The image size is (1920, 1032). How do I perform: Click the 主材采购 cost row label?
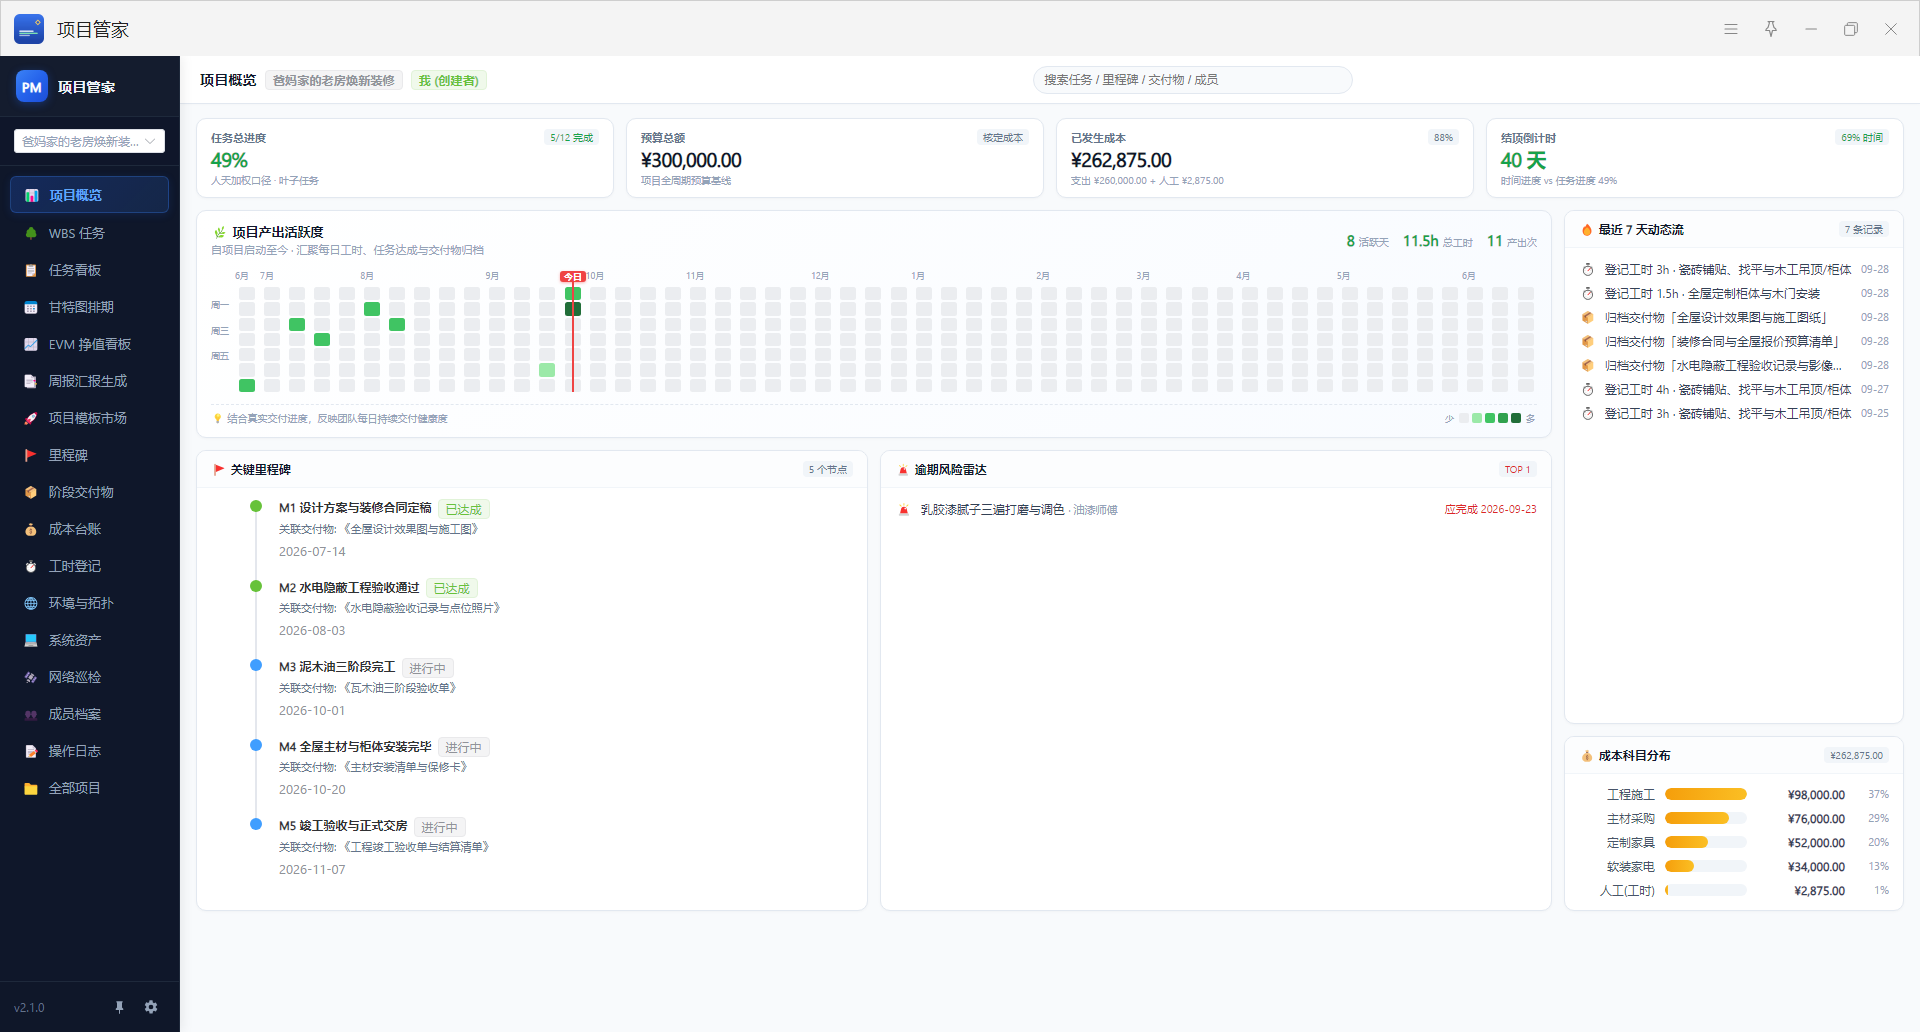(x=1630, y=819)
